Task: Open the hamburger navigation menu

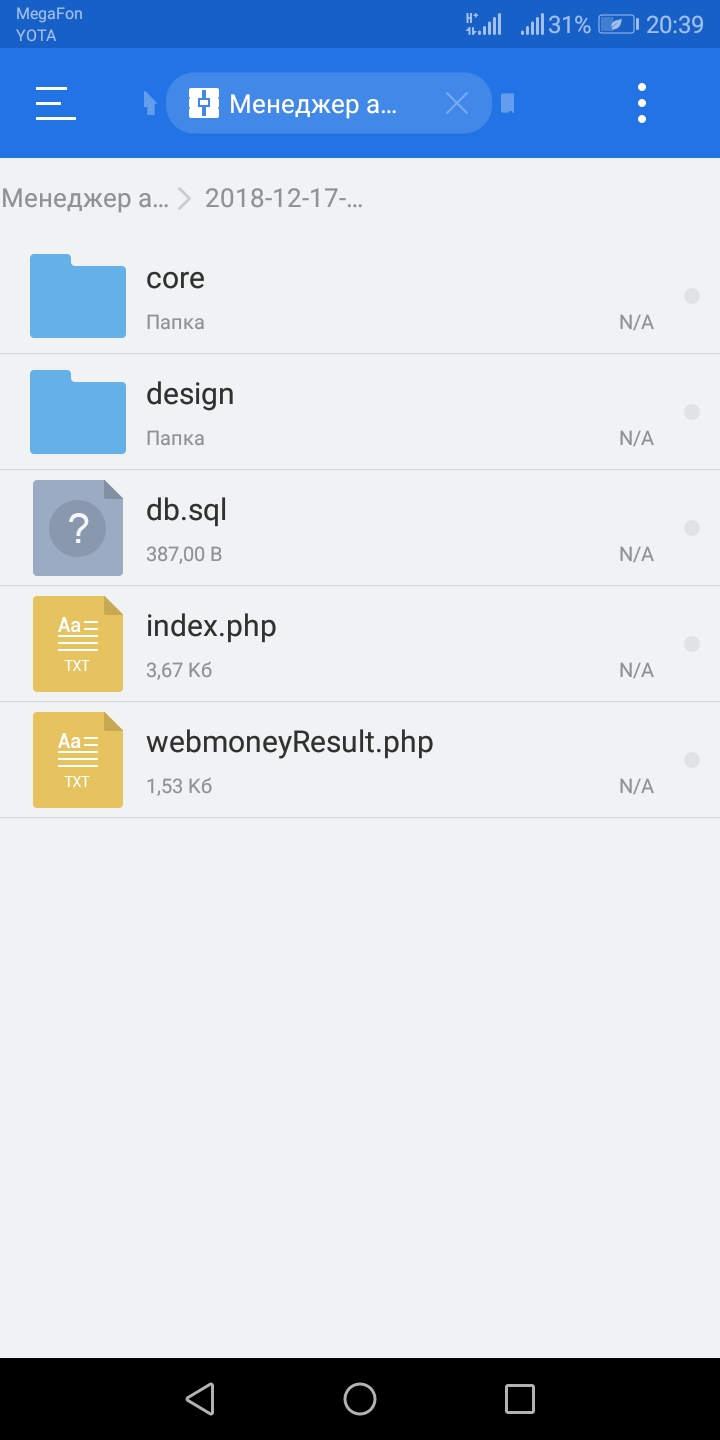Action: tap(56, 103)
